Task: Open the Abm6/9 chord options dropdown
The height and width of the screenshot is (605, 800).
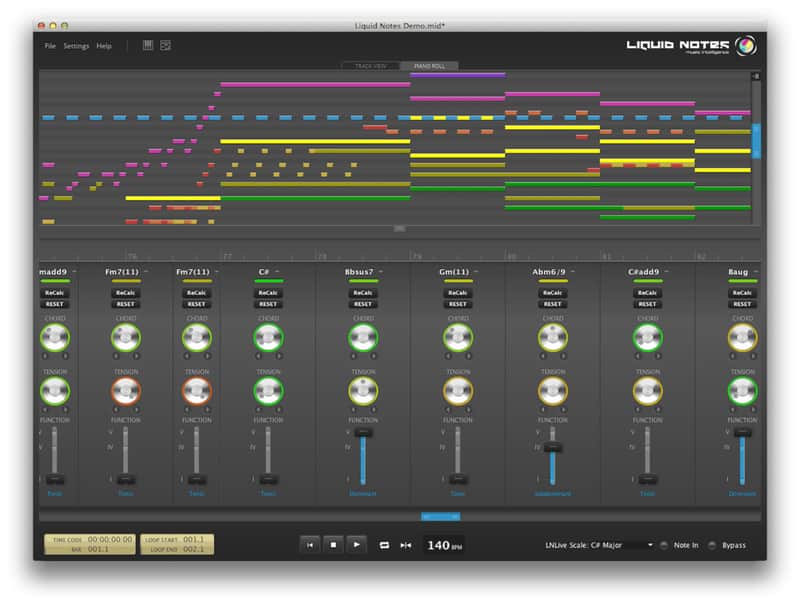Action: (x=573, y=272)
